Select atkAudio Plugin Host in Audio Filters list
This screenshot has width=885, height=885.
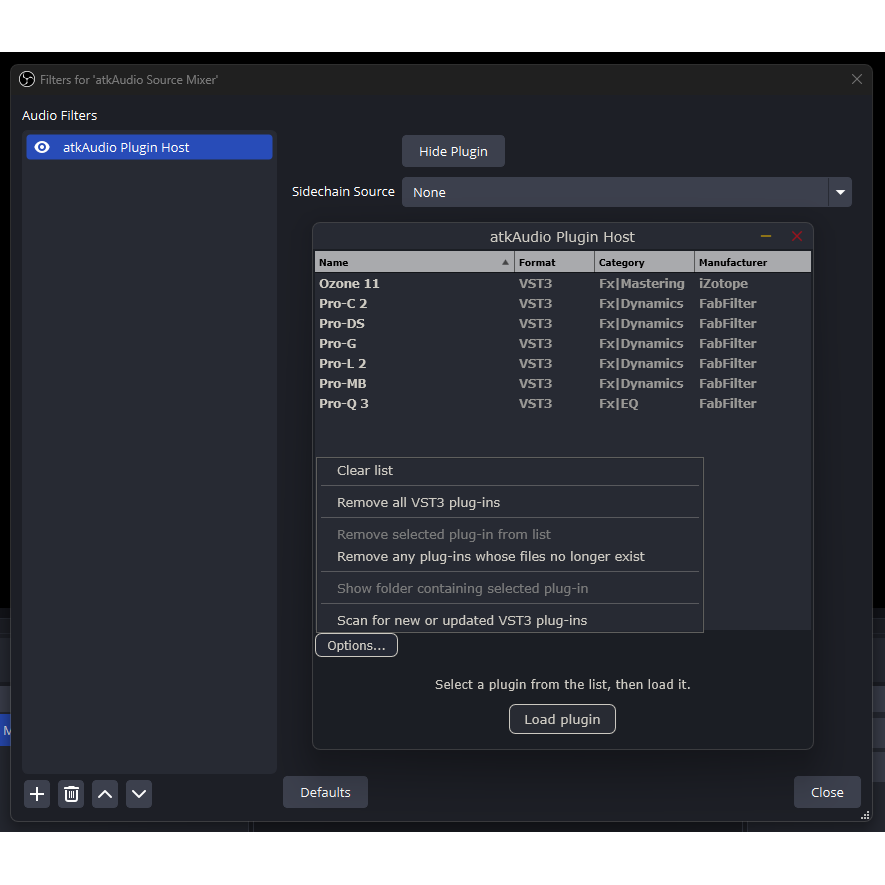pyautogui.click(x=150, y=147)
